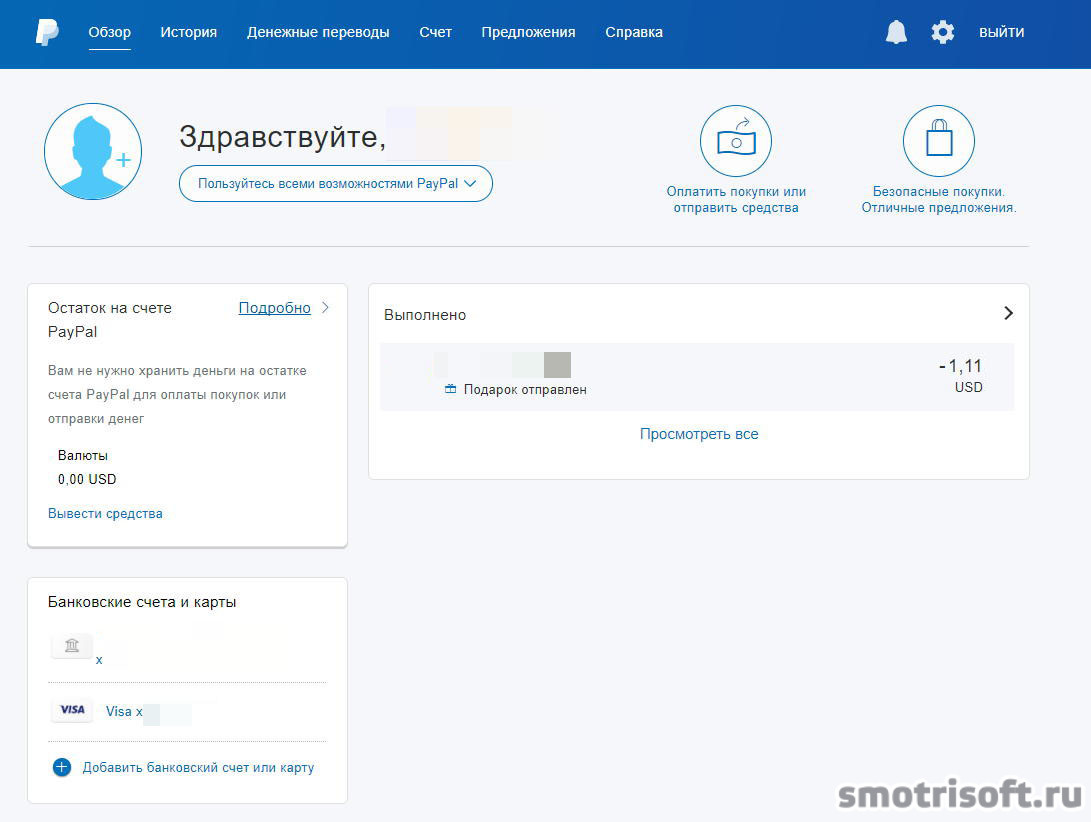Screen dimensions: 1091x822
Task: Click the PayPal logo icon
Action: pyautogui.click(x=47, y=32)
